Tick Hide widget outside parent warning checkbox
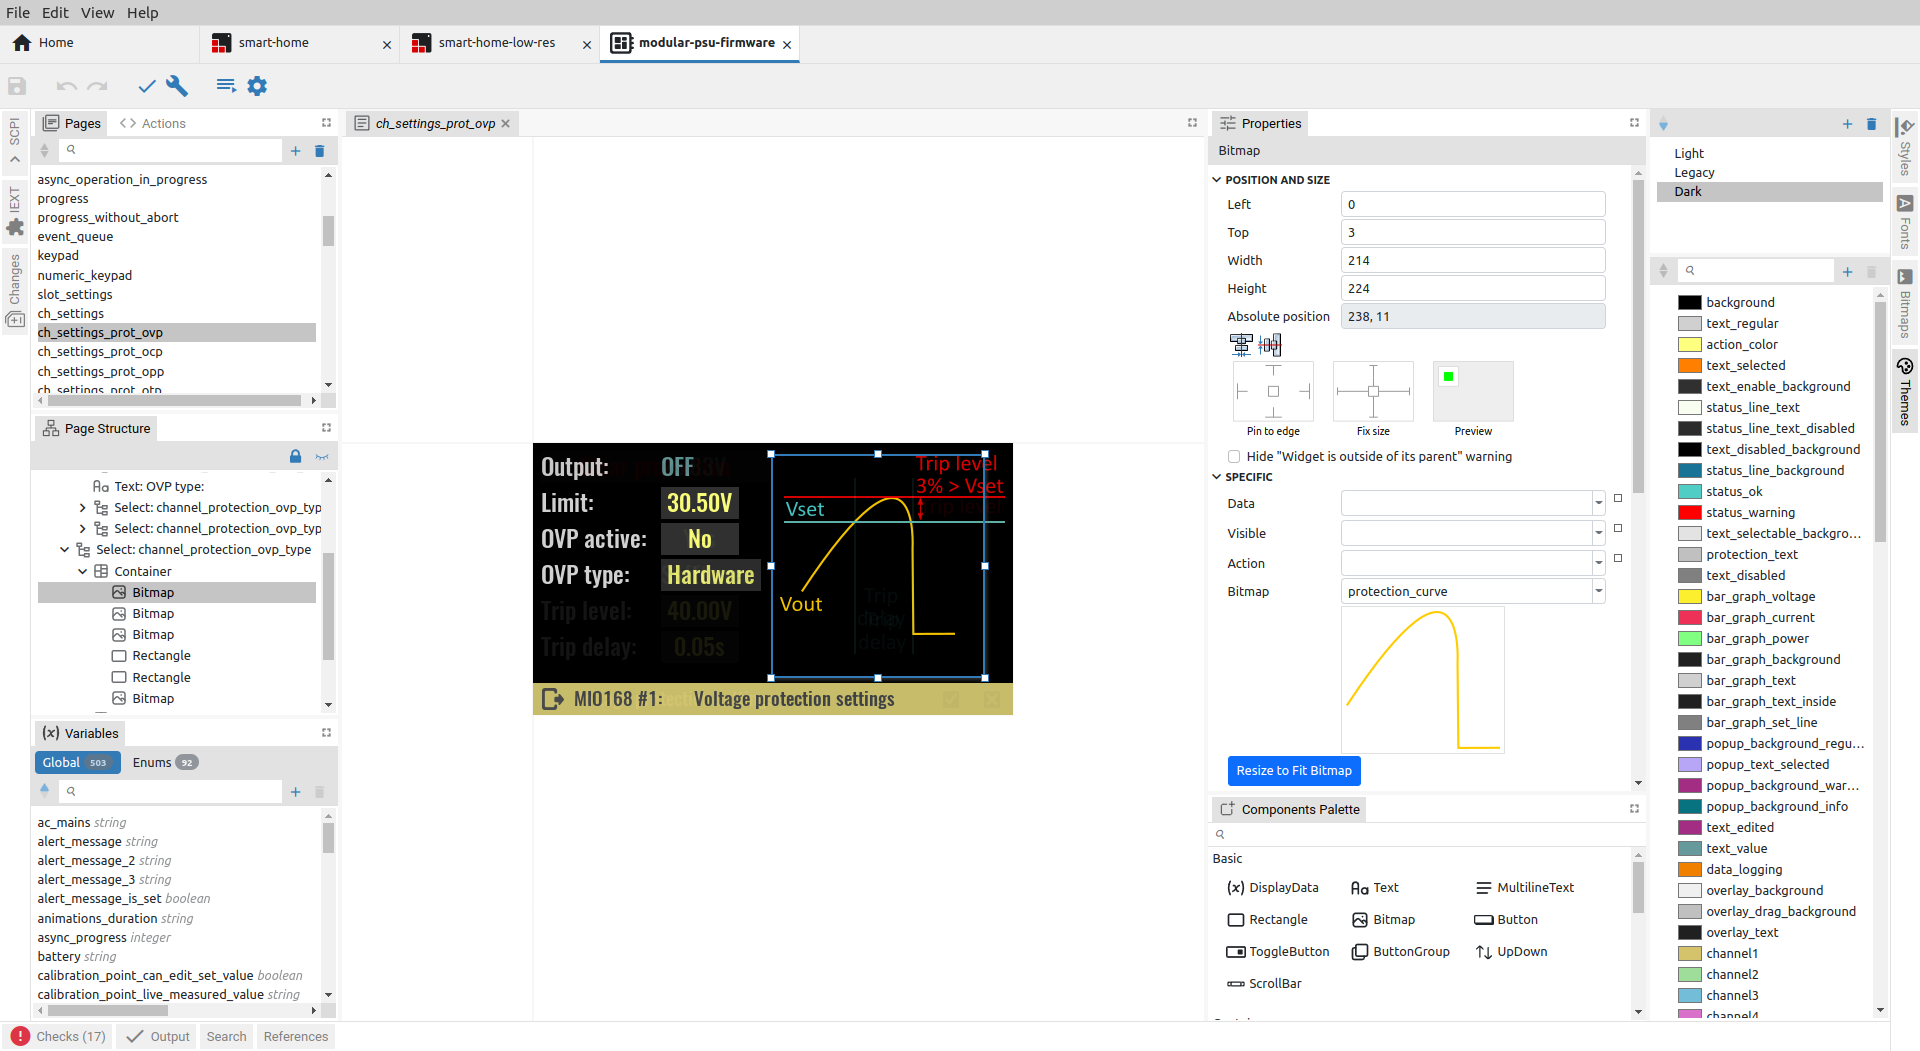The image size is (1920, 1051). click(x=1234, y=457)
